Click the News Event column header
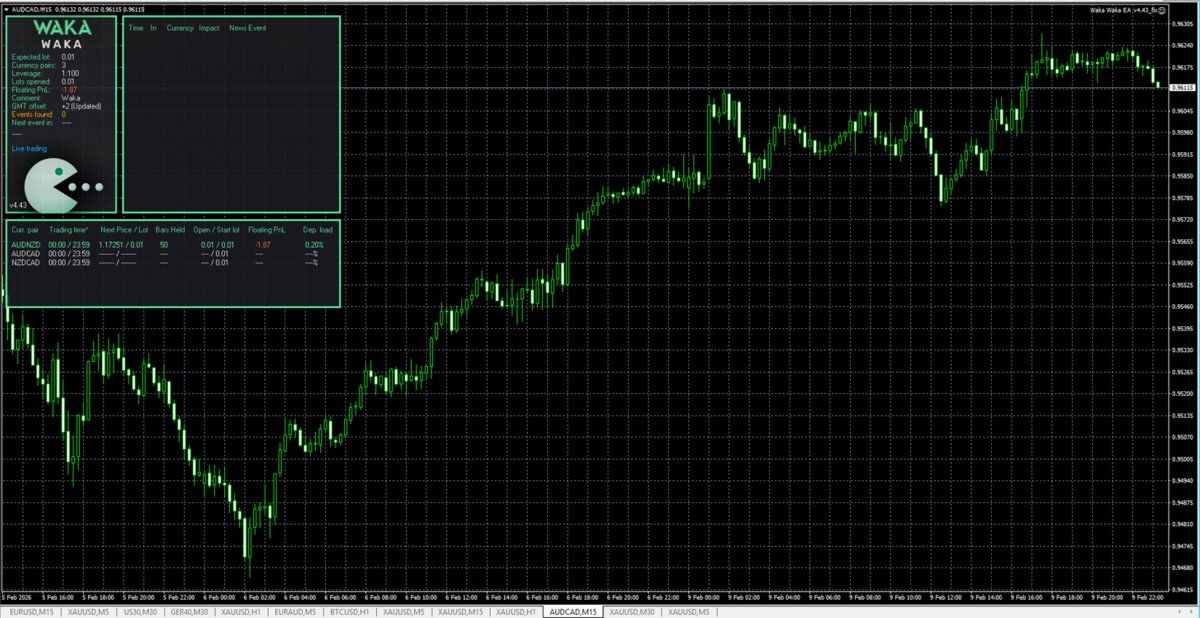This screenshot has width=1200, height=618. click(247, 28)
